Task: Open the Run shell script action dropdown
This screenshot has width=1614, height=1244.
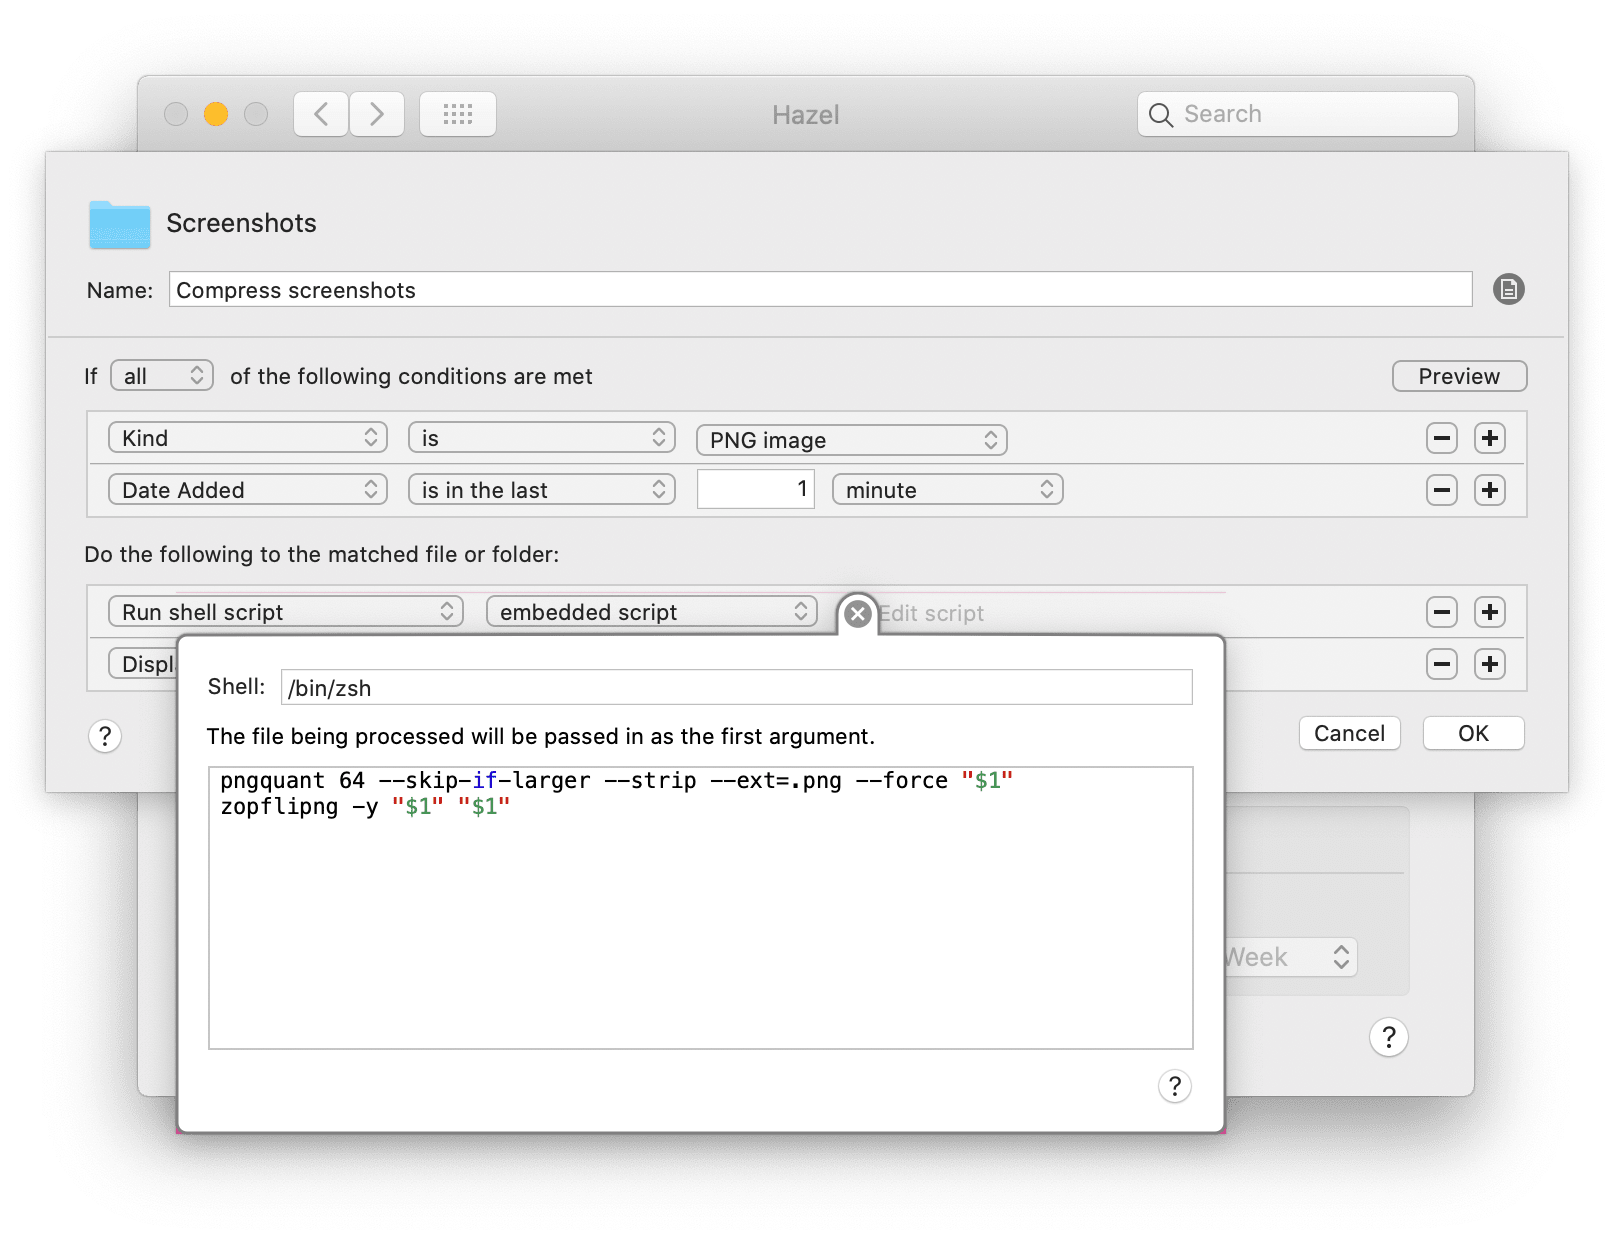Action: pyautogui.click(x=286, y=612)
